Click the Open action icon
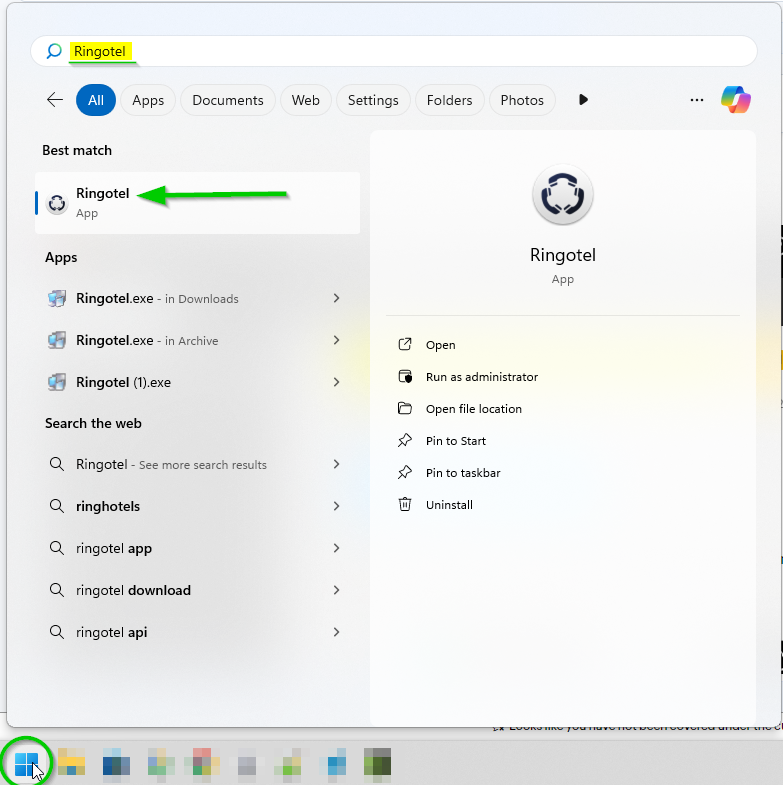This screenshot has height=785, width=783. pyautogui.click(x=405, y=344)
